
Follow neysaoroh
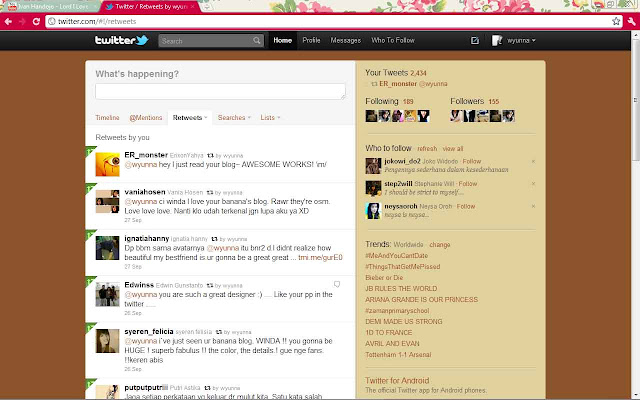coord(466,206)
